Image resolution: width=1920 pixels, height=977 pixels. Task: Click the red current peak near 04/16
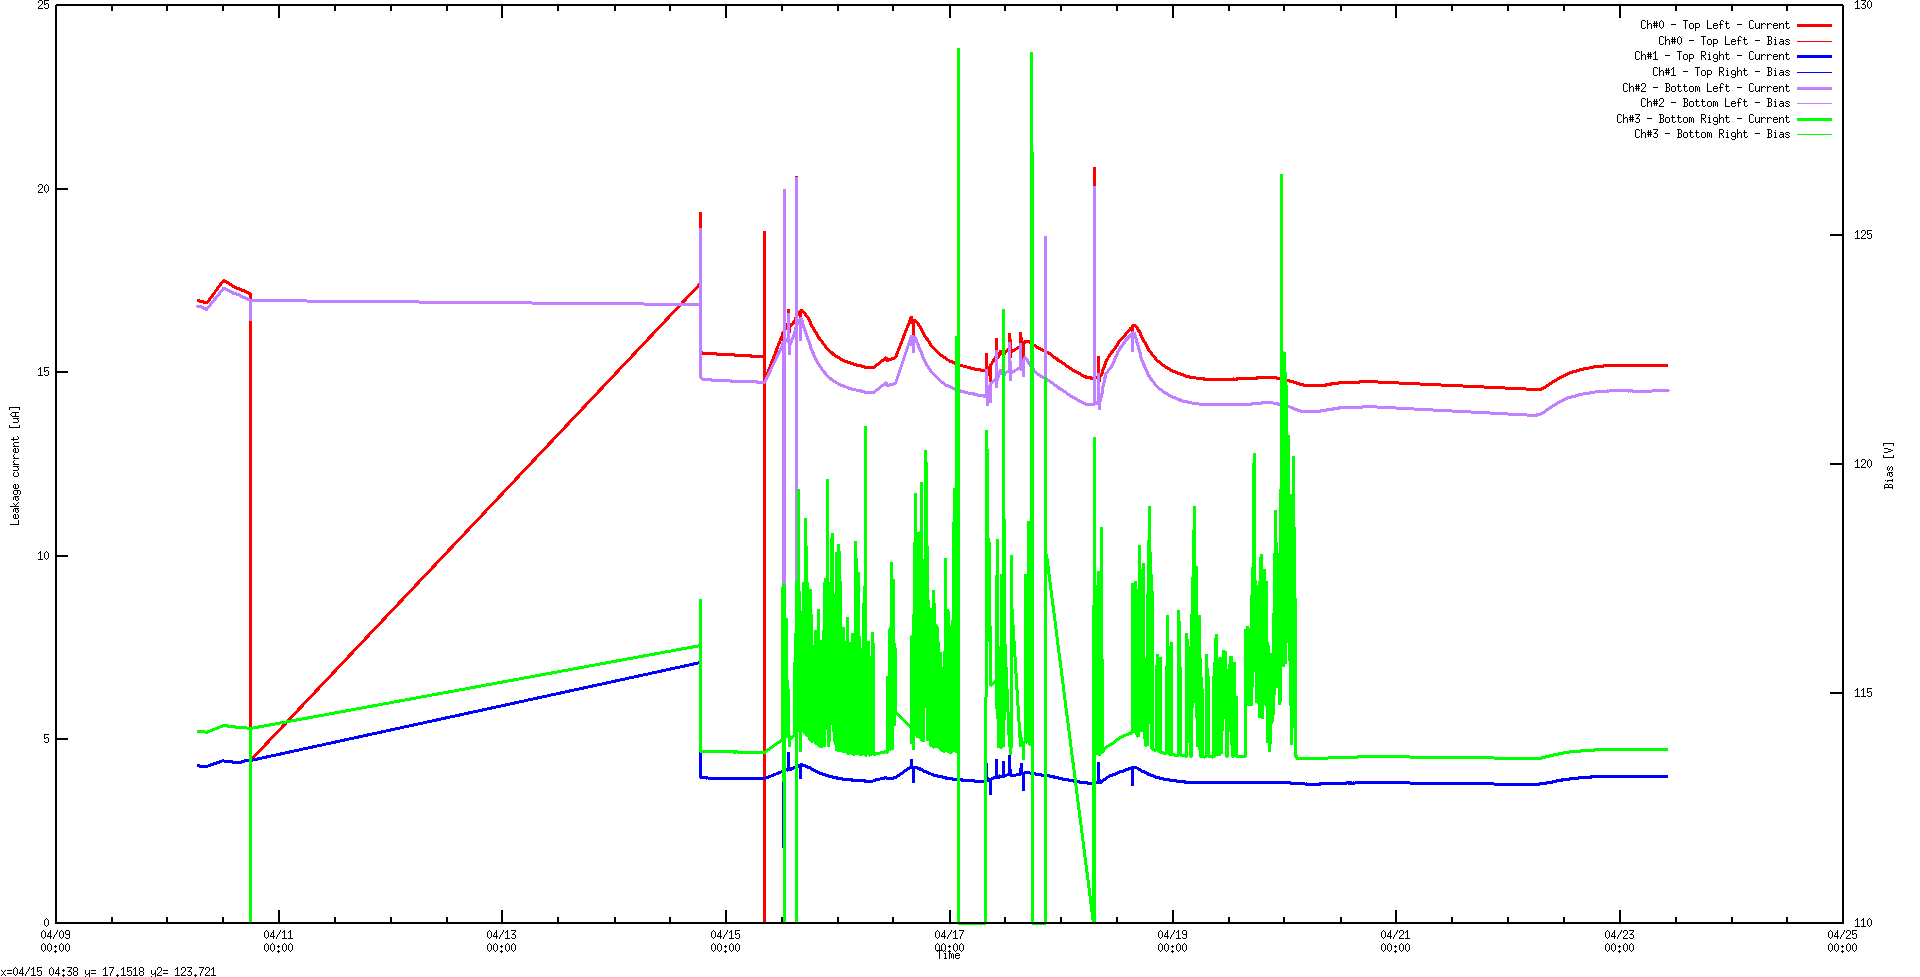(x=800, y=311)
